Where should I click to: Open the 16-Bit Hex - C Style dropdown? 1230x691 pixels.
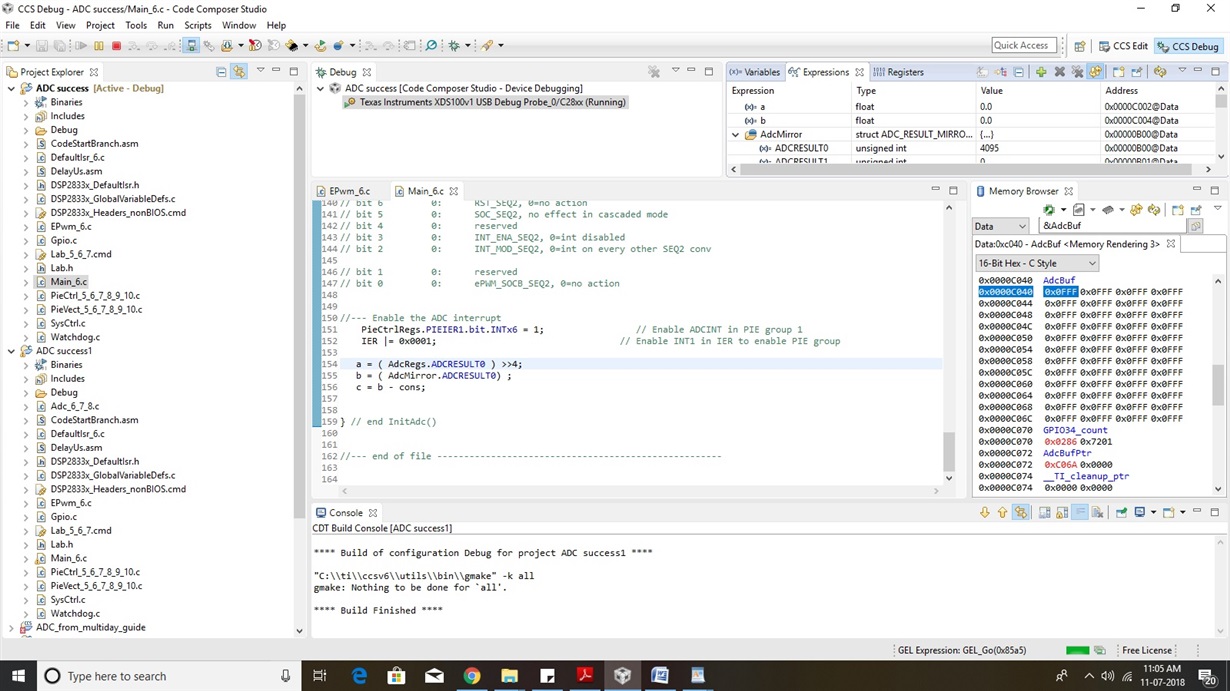[1036, 263]
